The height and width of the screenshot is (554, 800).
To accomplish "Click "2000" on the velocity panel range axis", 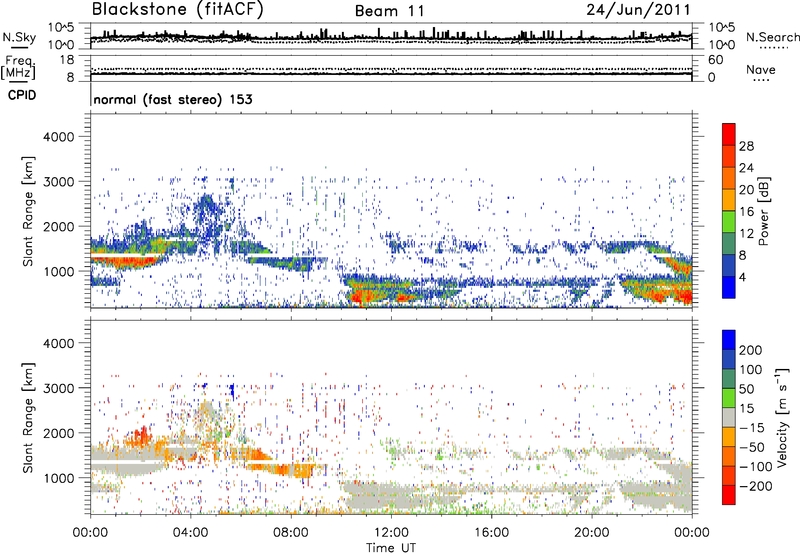I will tap(58, 433).
